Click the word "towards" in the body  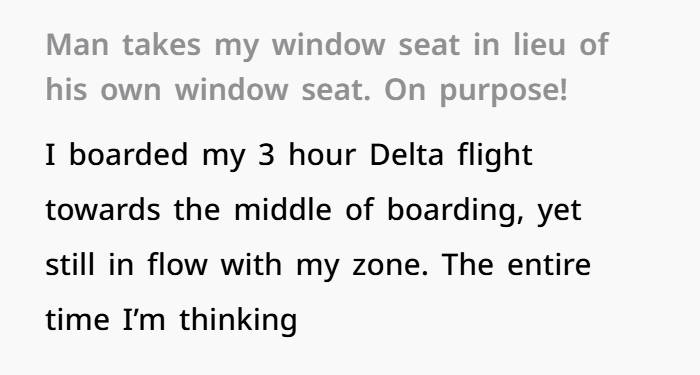[x=103, y=210]
